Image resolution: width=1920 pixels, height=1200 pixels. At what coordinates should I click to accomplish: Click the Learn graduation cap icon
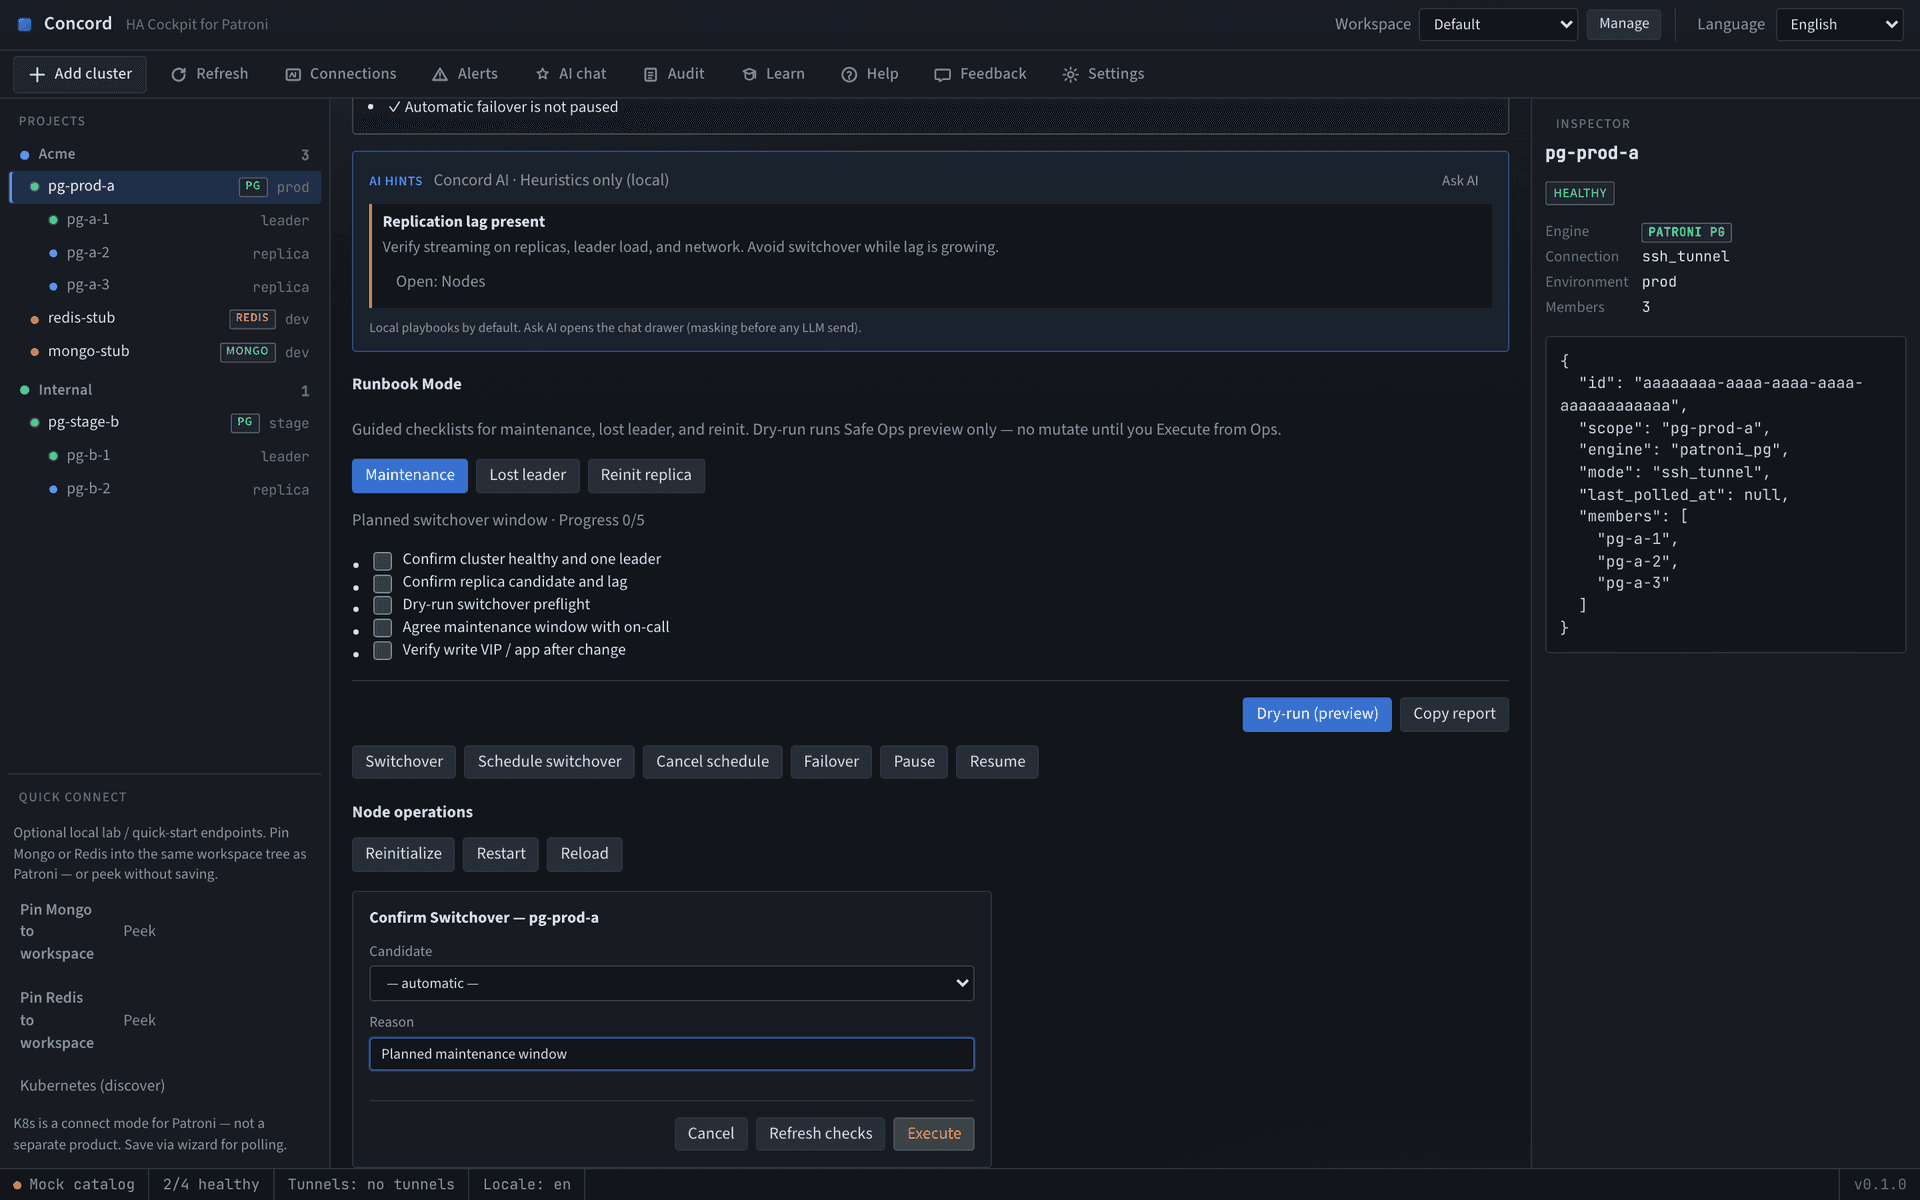click(749, 74)
